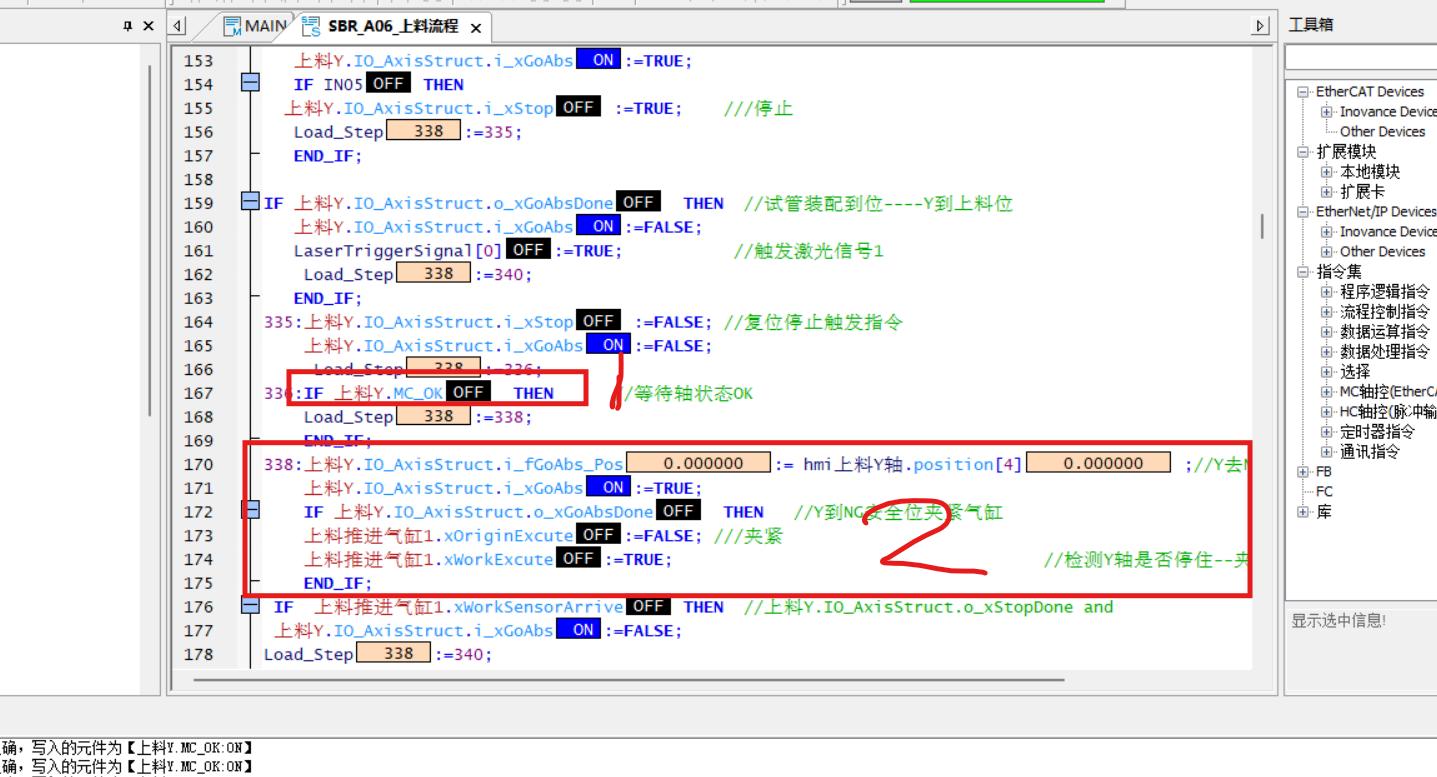Click the SBR_A06 tab file icon
1437x777 pixels.
(311, 27)
